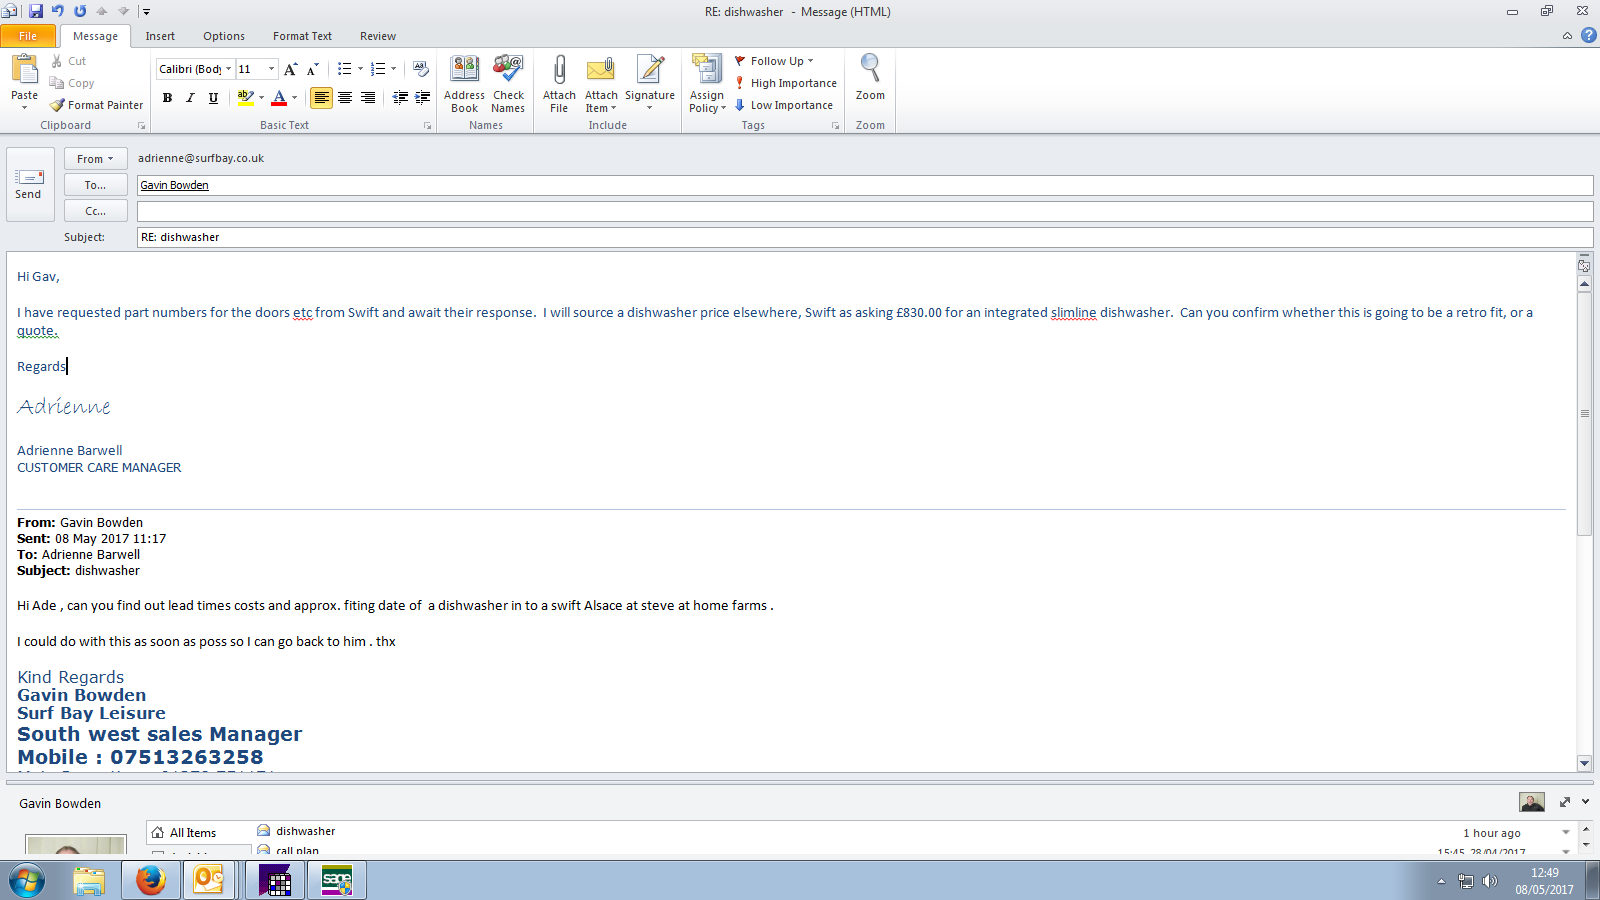The width and height of the screenshot is (1600, 900).
Task: Click the Cc... button
Action: [x=95, y=211]
